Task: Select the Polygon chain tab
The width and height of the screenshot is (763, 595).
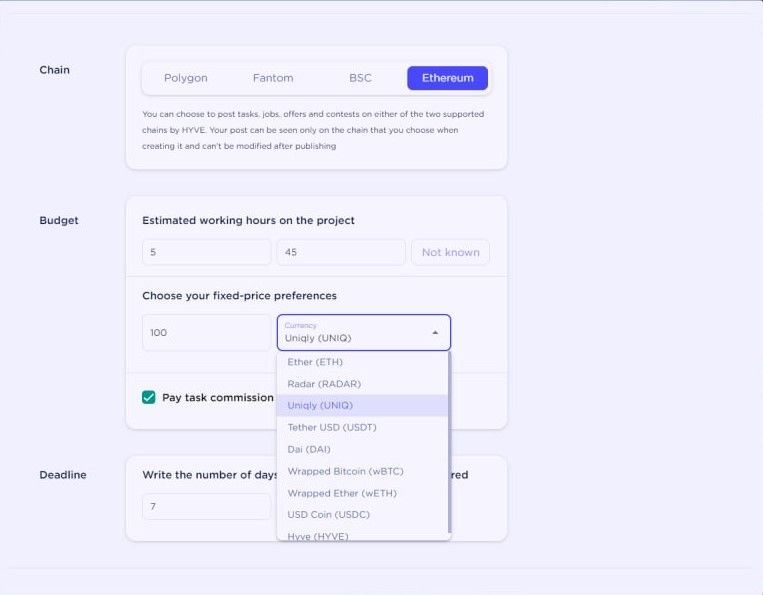Action: (185, 78)
